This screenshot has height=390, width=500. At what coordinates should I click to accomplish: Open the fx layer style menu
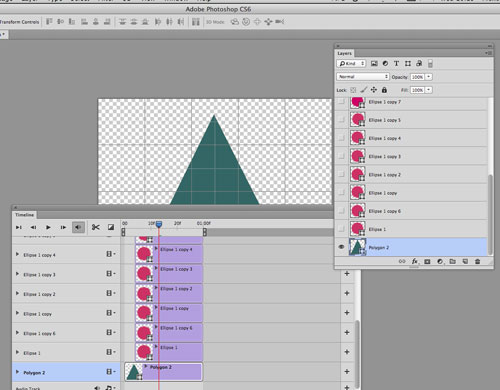[x=415, y=261]
